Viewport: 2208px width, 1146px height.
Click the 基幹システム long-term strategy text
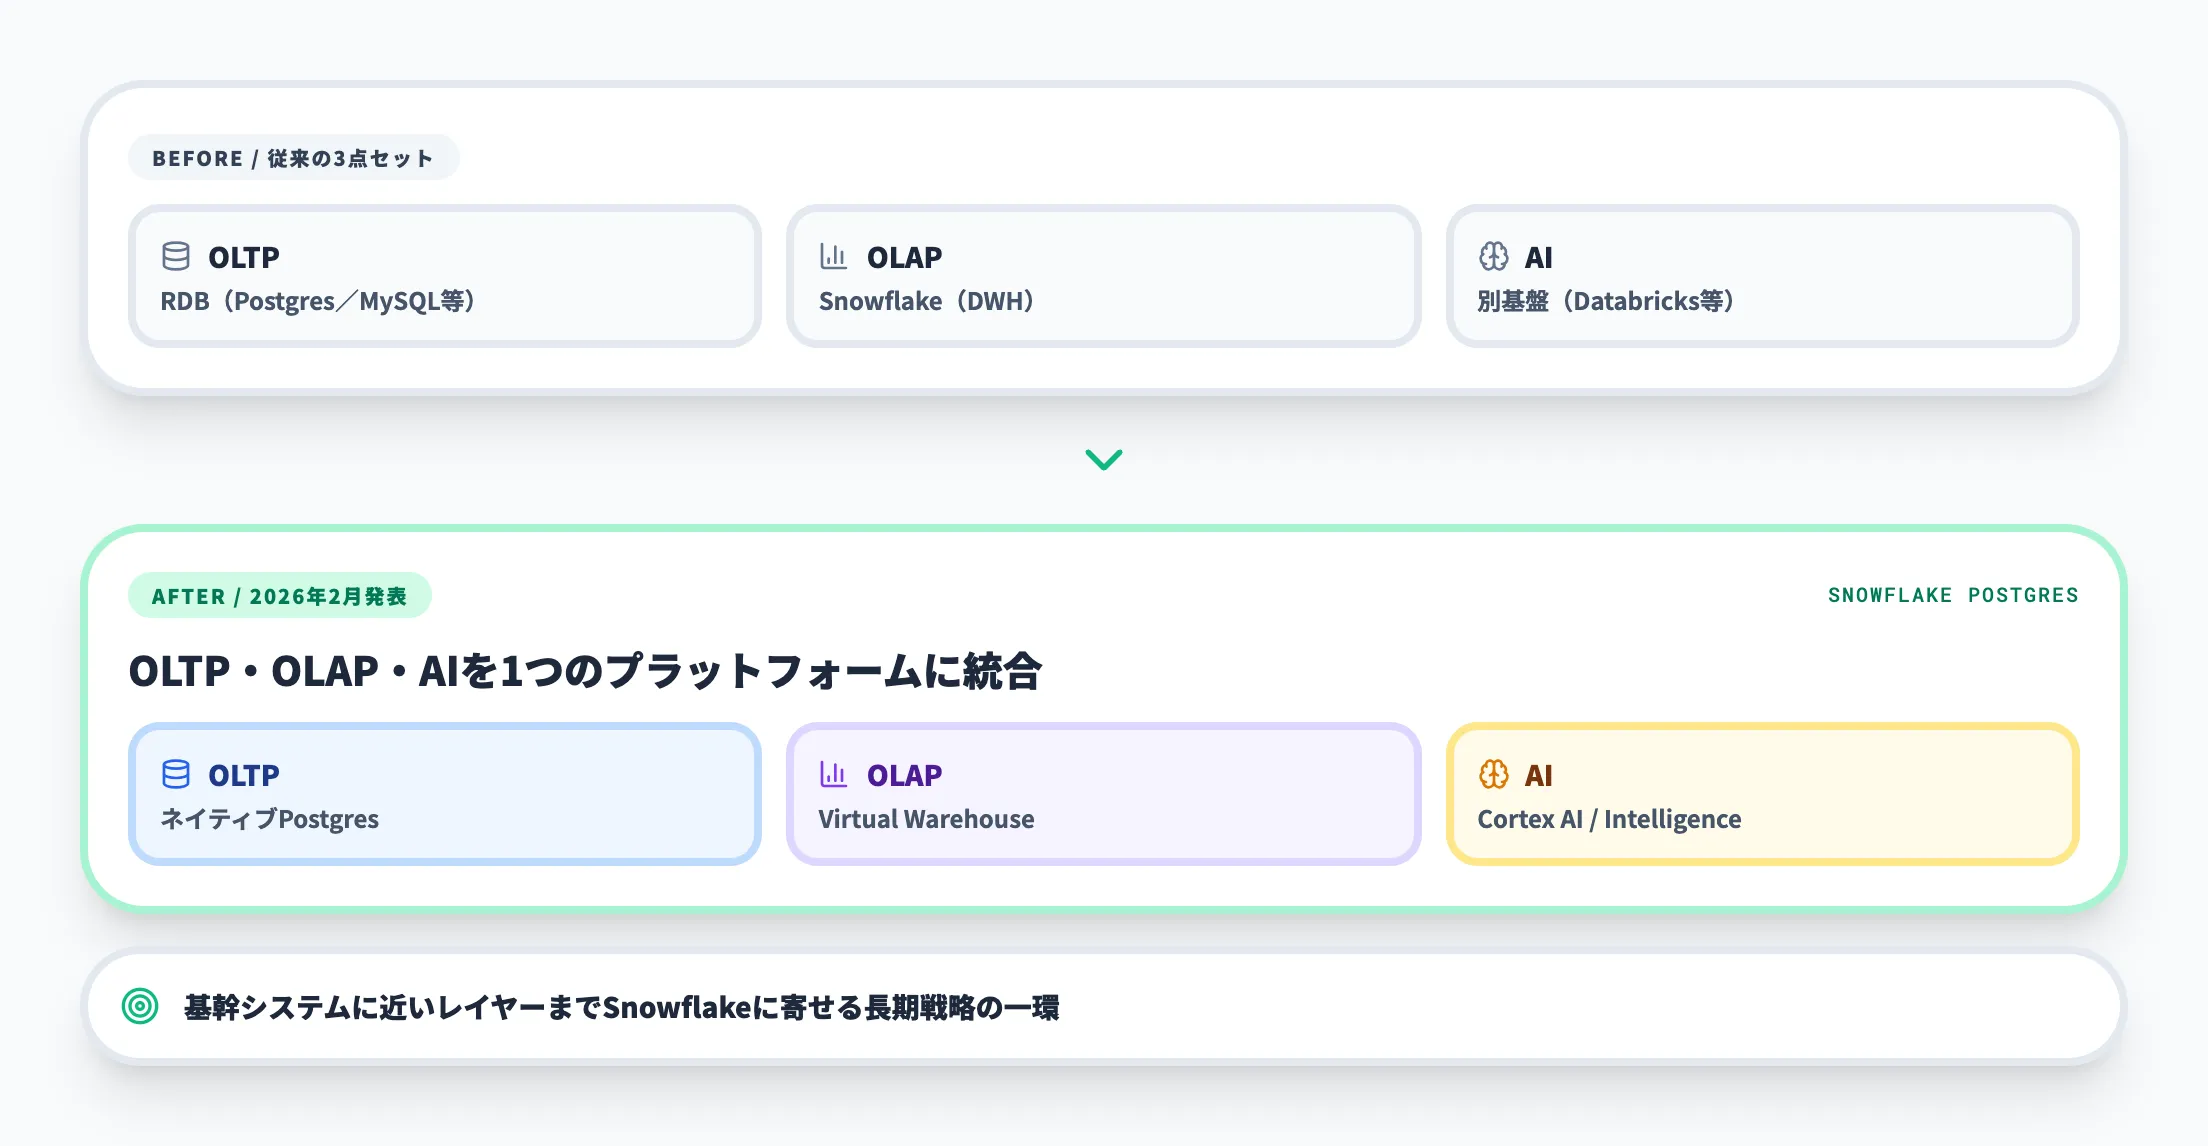coord(621,1007)
